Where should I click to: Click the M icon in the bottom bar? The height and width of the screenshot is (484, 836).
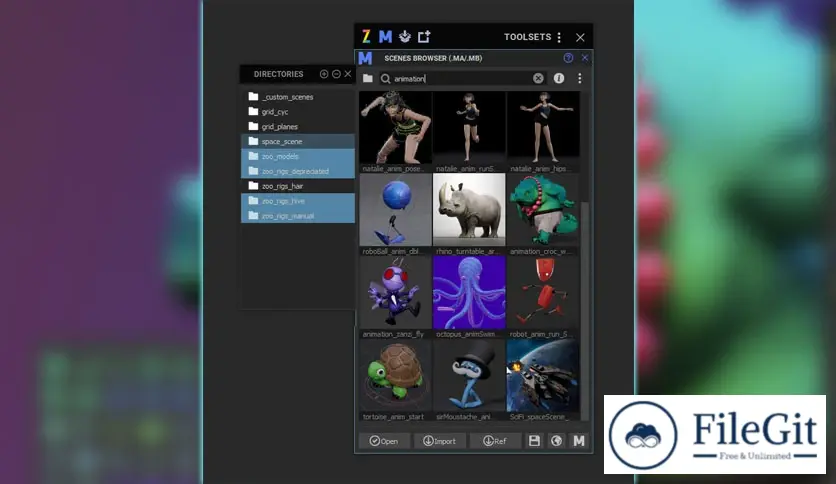579,441
